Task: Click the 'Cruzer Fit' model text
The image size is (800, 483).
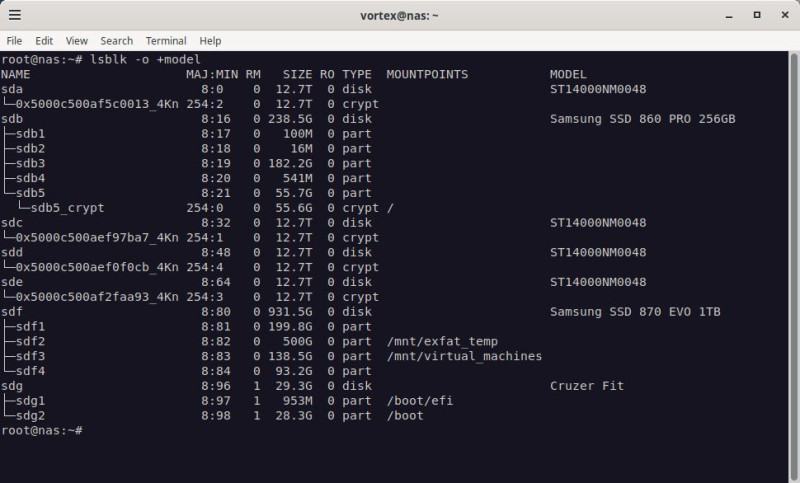Action: pos(587,386)
